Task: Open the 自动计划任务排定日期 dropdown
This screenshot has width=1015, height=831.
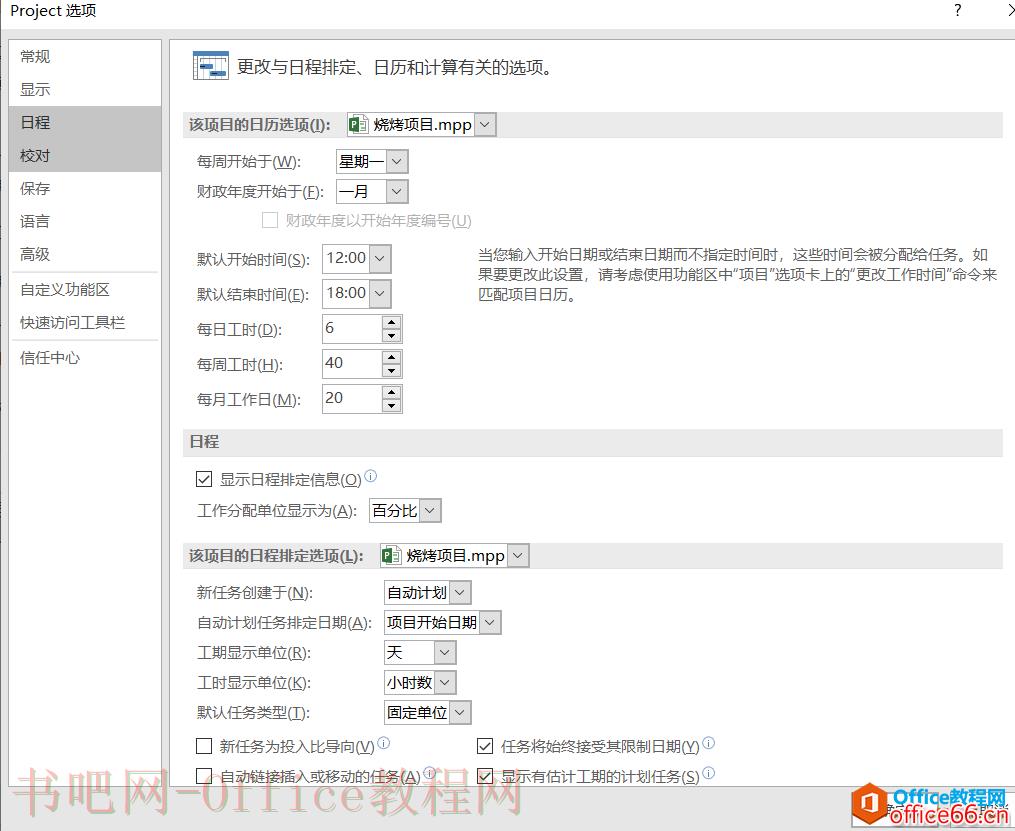Action: point(489,623)
